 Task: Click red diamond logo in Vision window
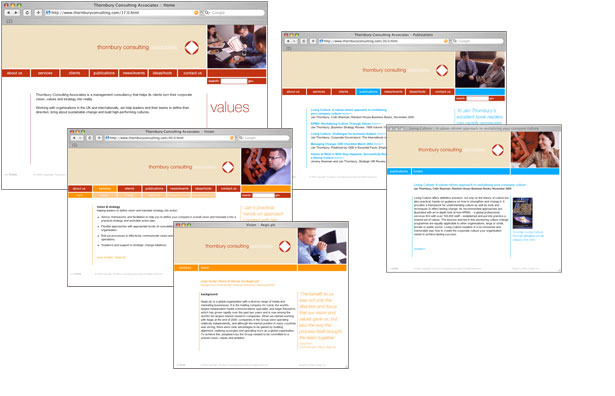pyautogui.click(x=228, y=167)
